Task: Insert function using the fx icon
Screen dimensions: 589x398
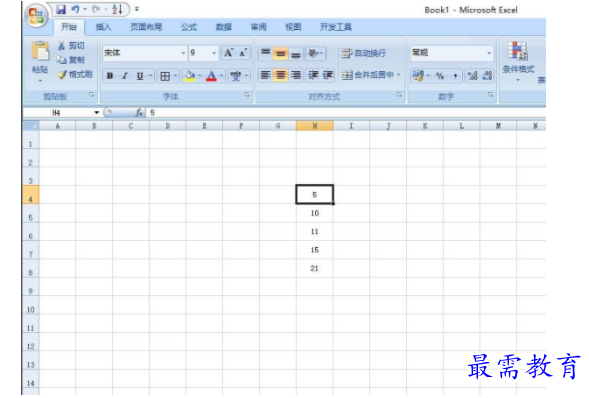Action: (139, 113)
